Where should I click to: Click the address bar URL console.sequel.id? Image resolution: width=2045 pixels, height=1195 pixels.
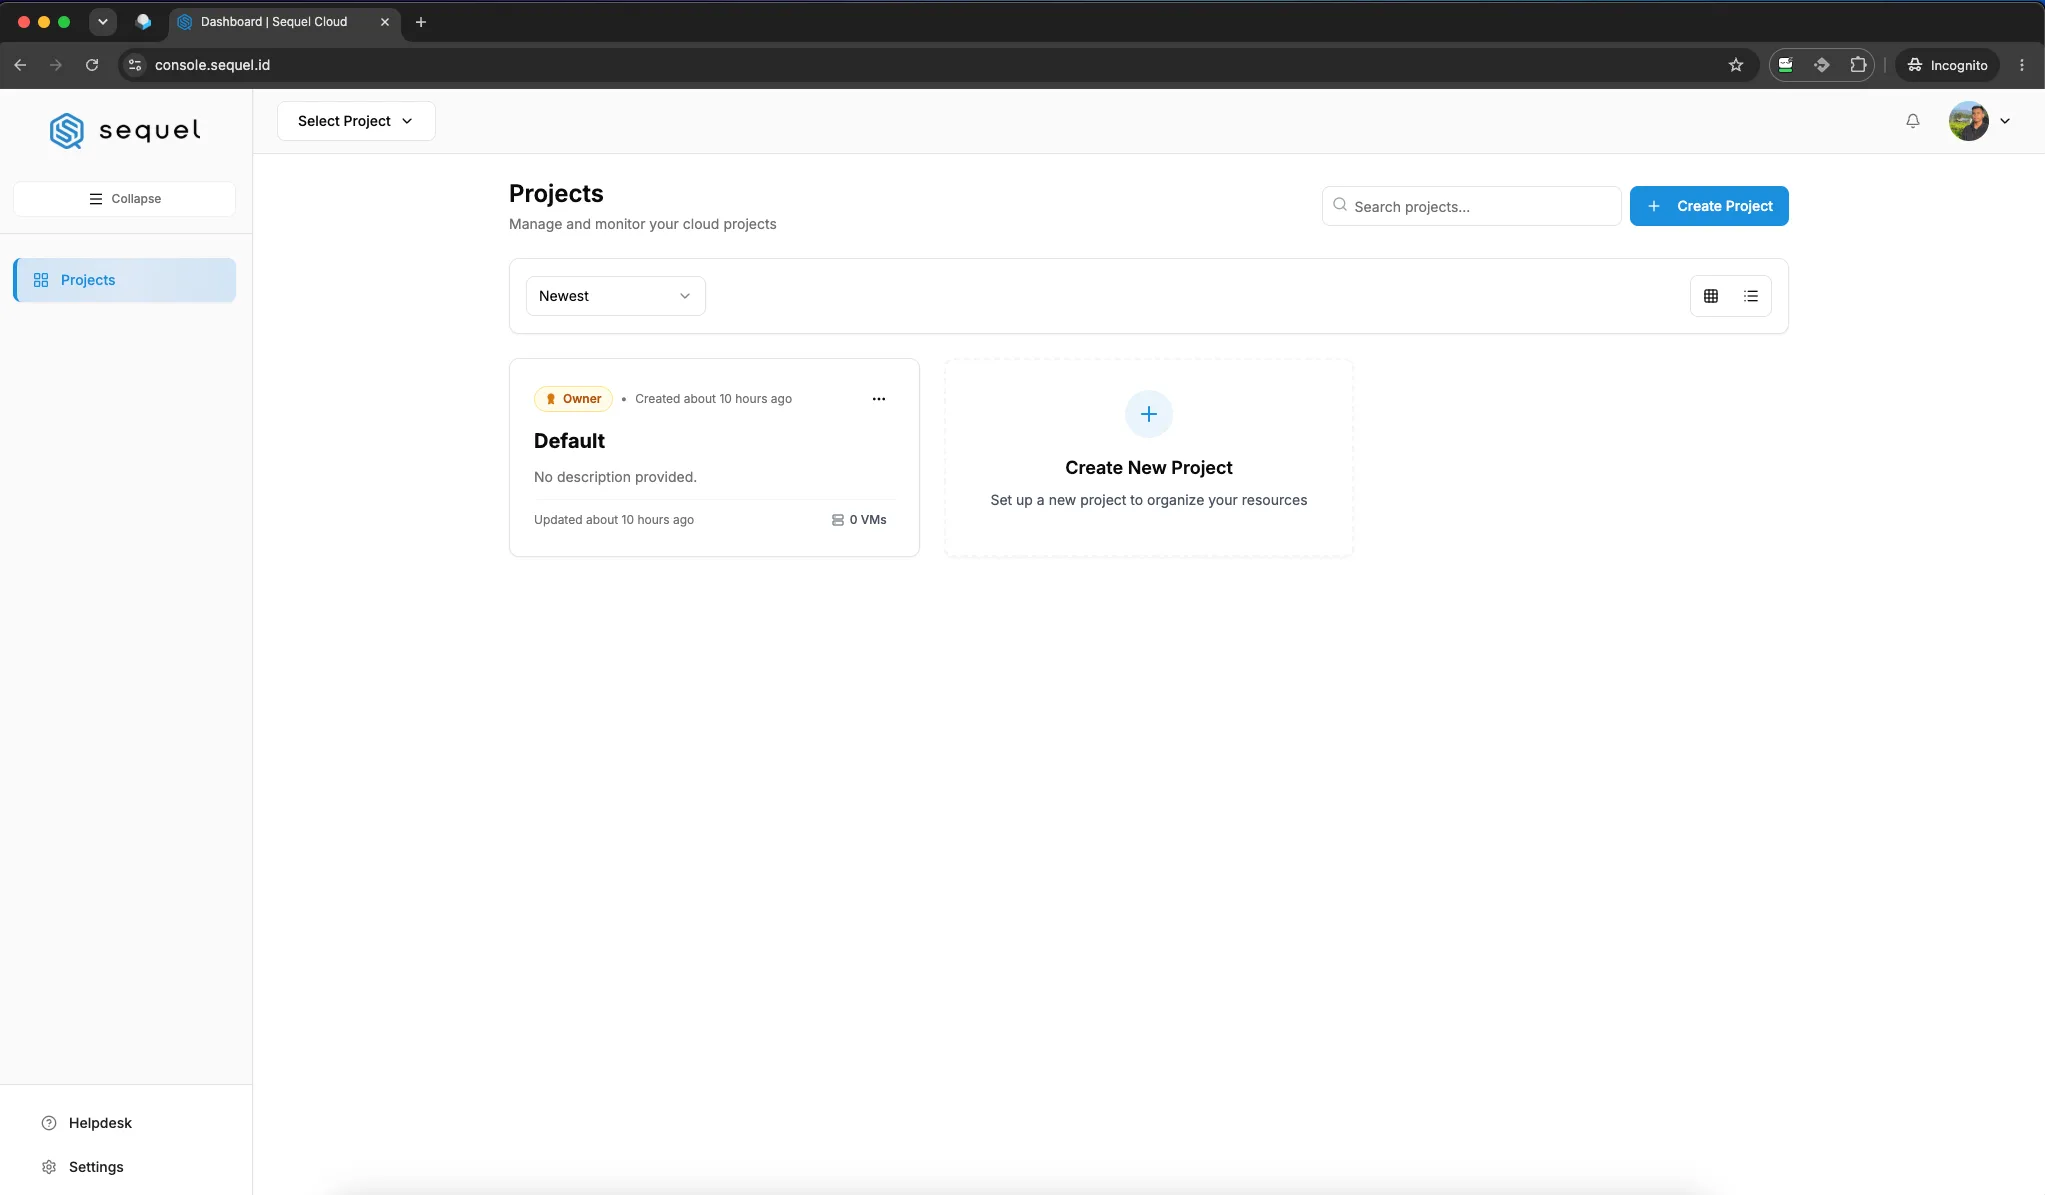coord(212,65)
